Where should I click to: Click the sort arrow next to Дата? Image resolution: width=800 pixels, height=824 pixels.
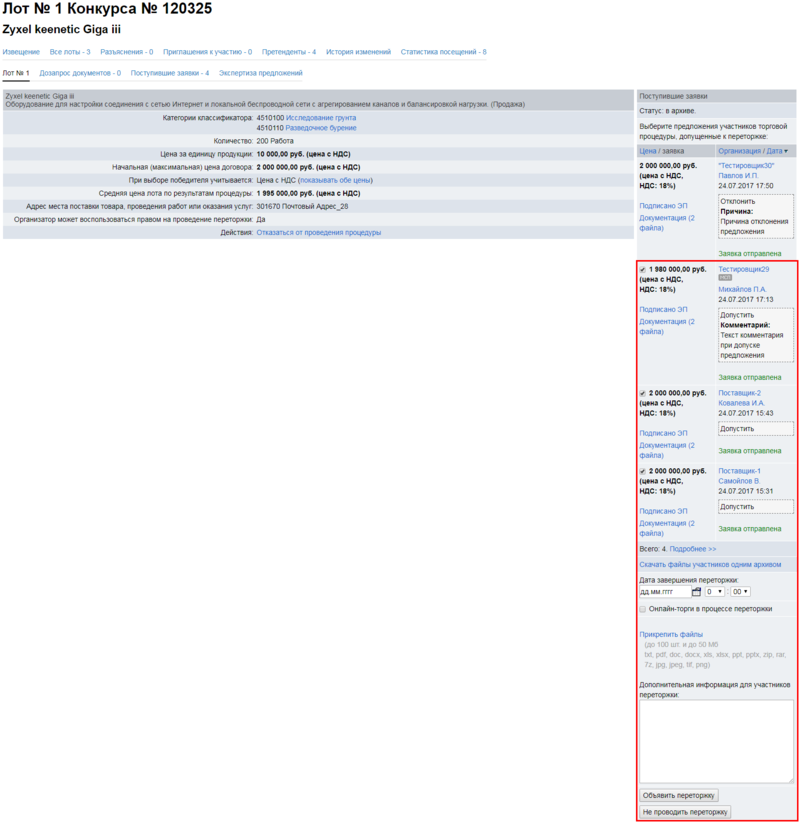(786, 151)
